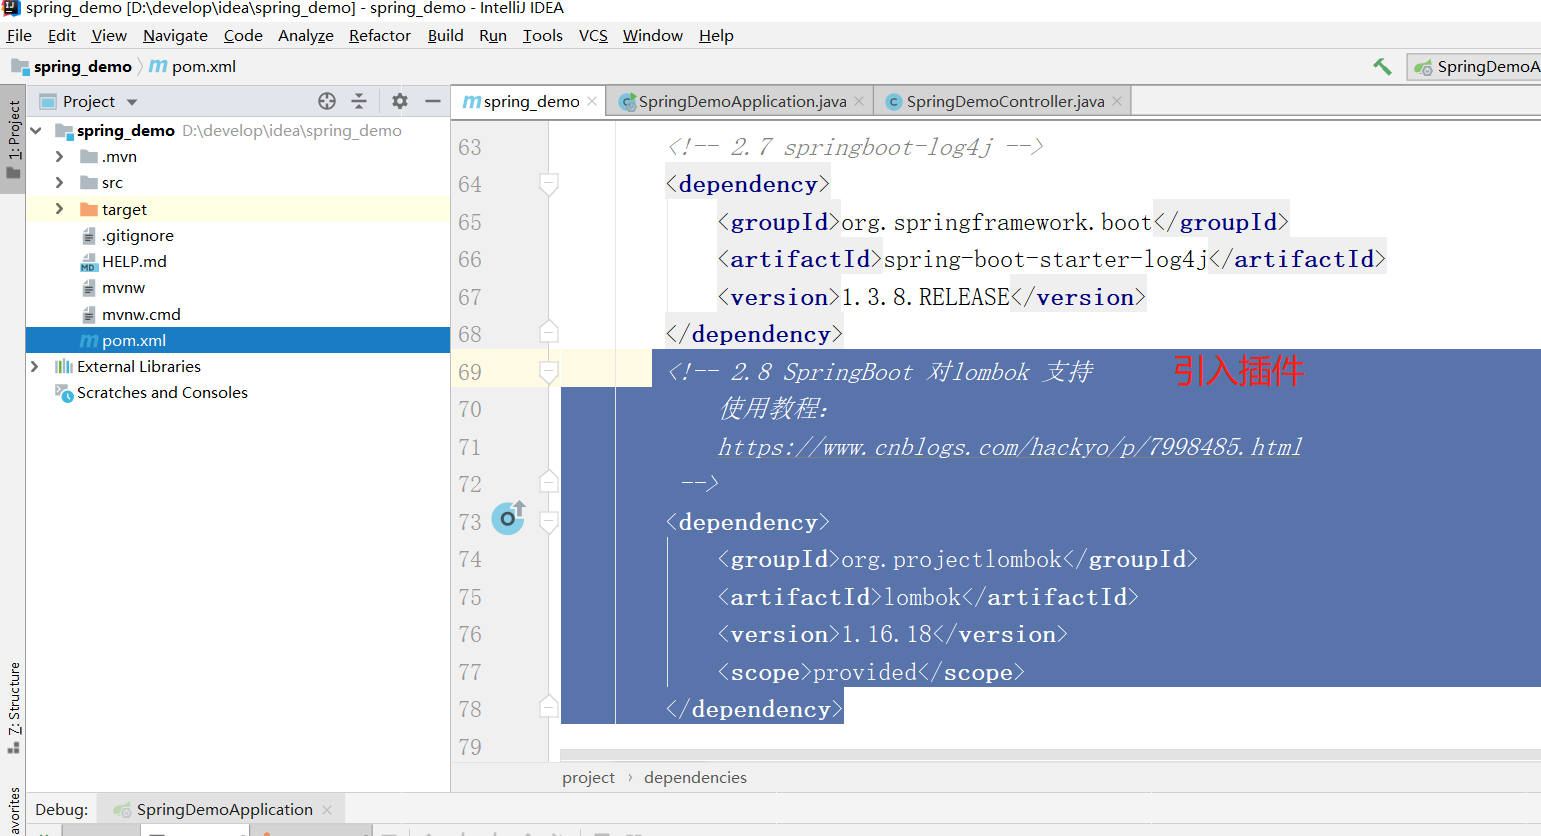Open Project panel settings gear
1541x836 pixels.
(400, 101)
